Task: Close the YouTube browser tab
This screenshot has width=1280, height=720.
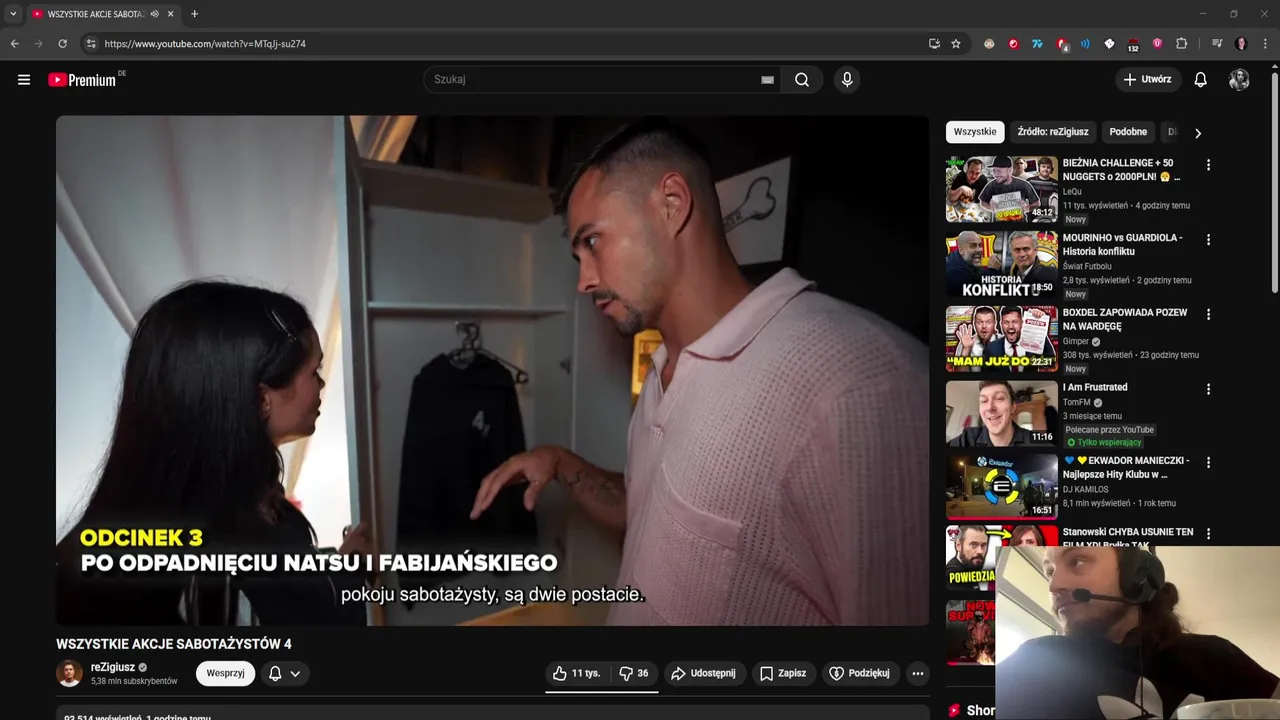Action: point(170,14)
